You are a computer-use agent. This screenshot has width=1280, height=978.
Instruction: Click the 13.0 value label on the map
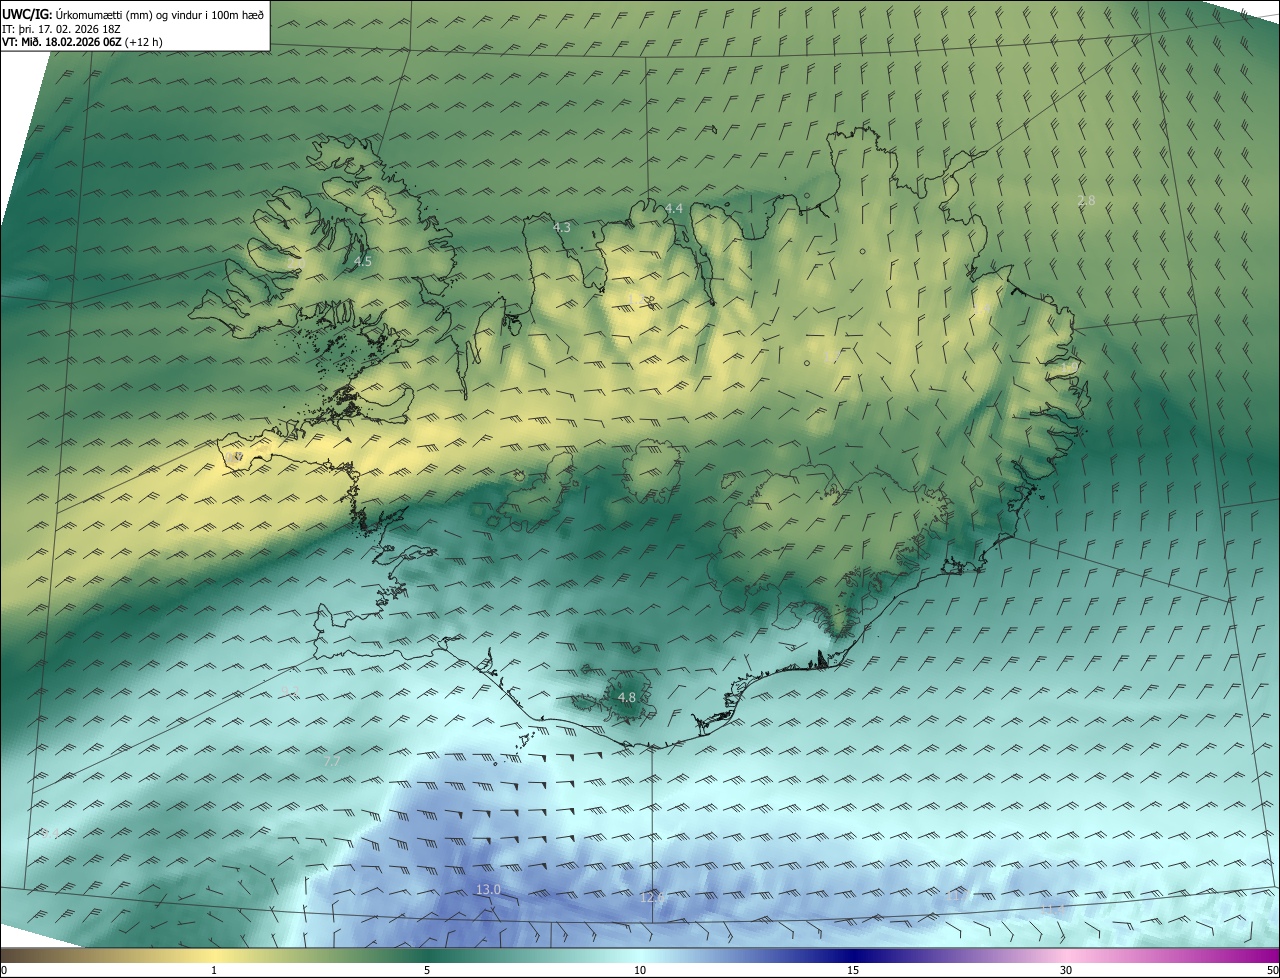488,889
